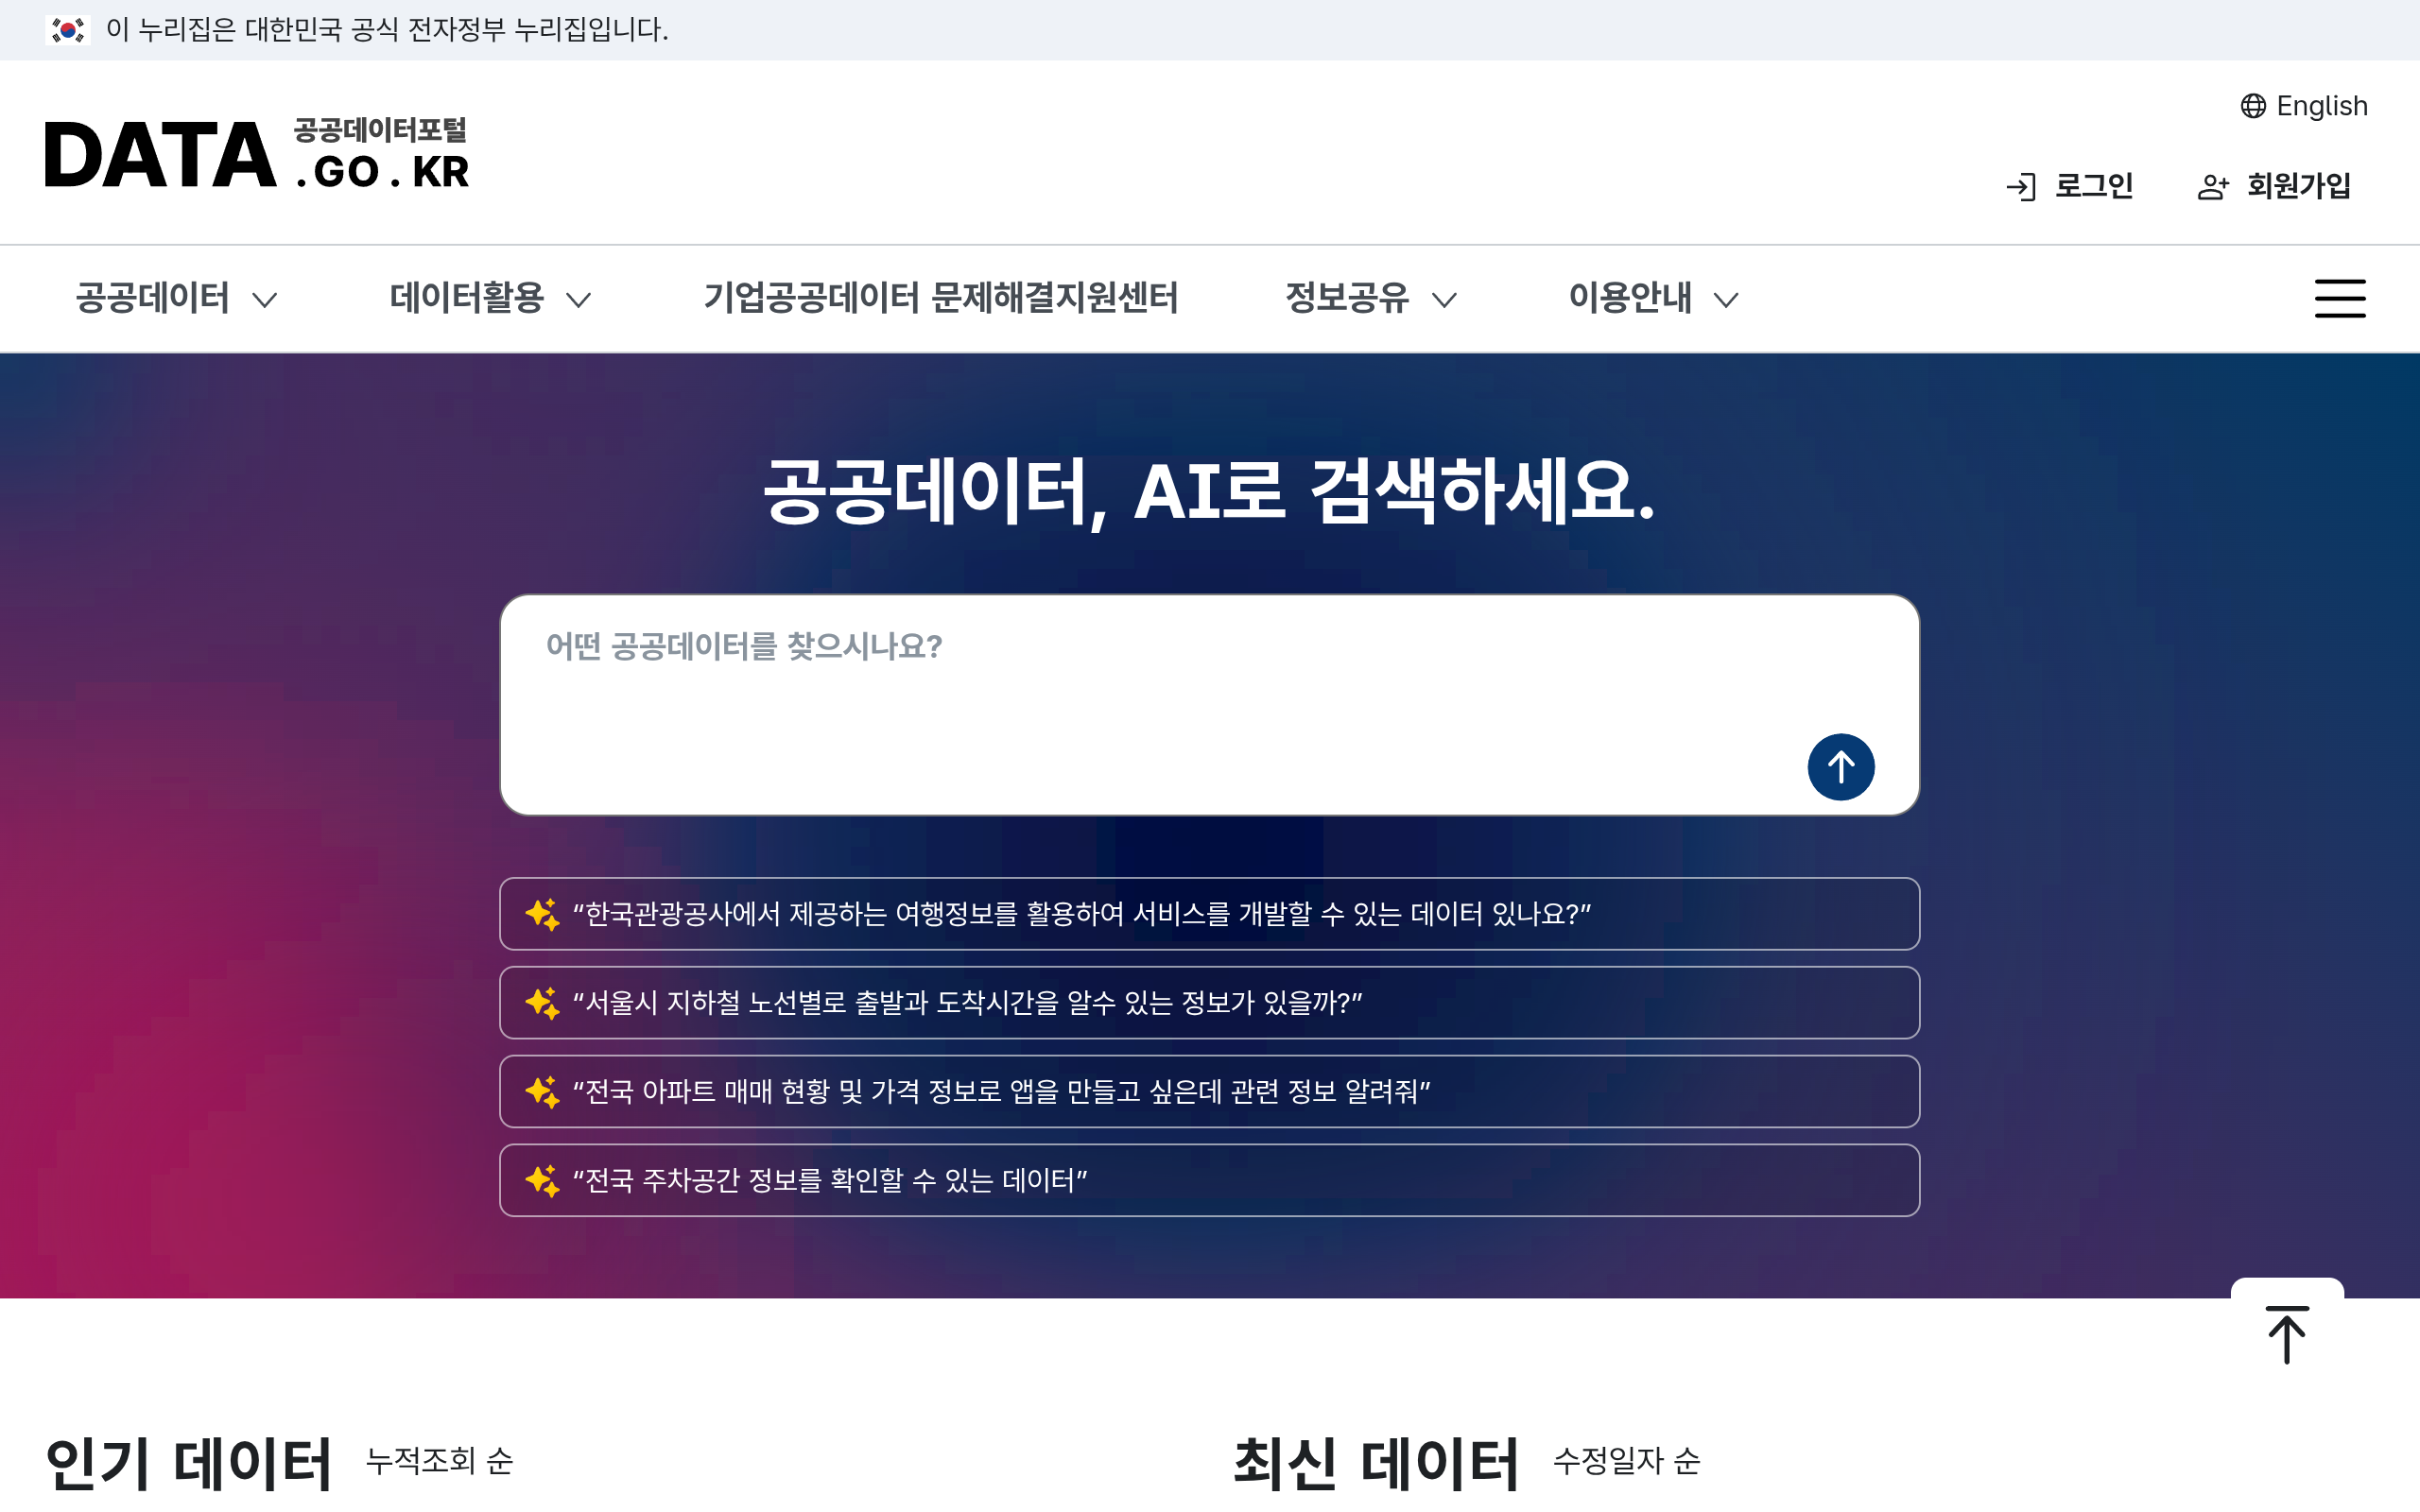The height and width of the screenshot is (1512, 2420).
Task: Click the Korean flag icon in top banner
Action: [68, 30]
